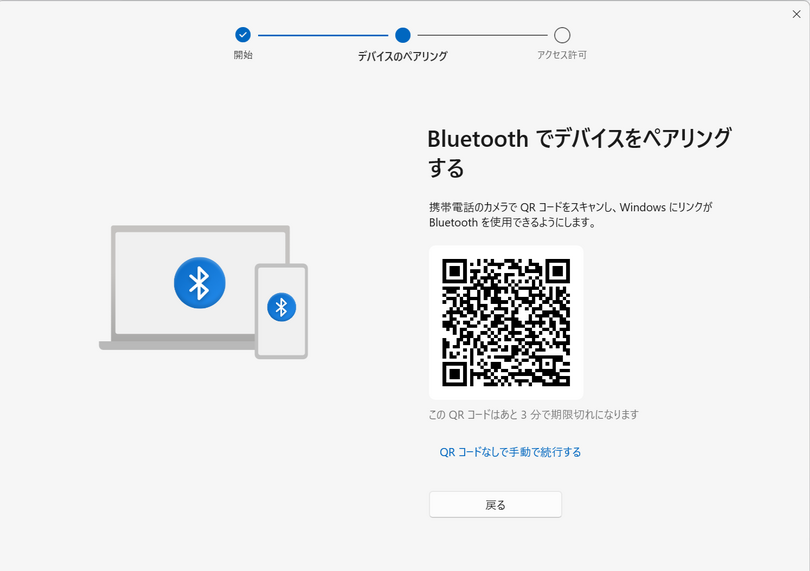Click the デバイスのペアリング step circle
Image resolution: width=810 pixels, height=571 pixels.
pos(402,35)
